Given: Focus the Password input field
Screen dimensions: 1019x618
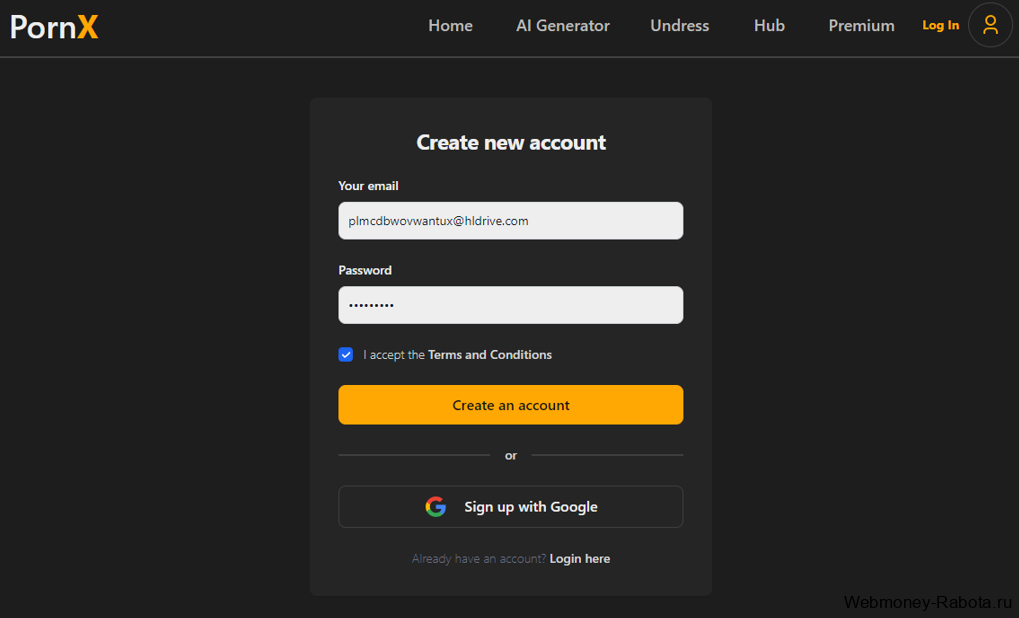Looking at the screenshot, I should [511, 305].
